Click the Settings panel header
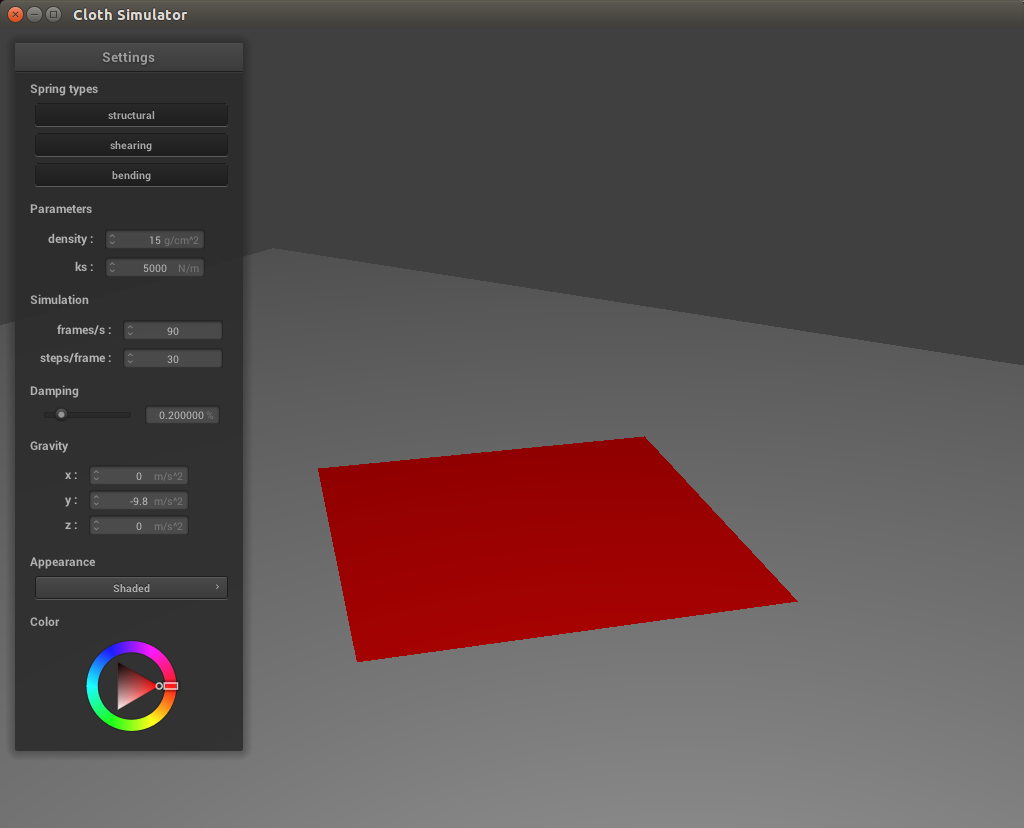 point(128,57)
